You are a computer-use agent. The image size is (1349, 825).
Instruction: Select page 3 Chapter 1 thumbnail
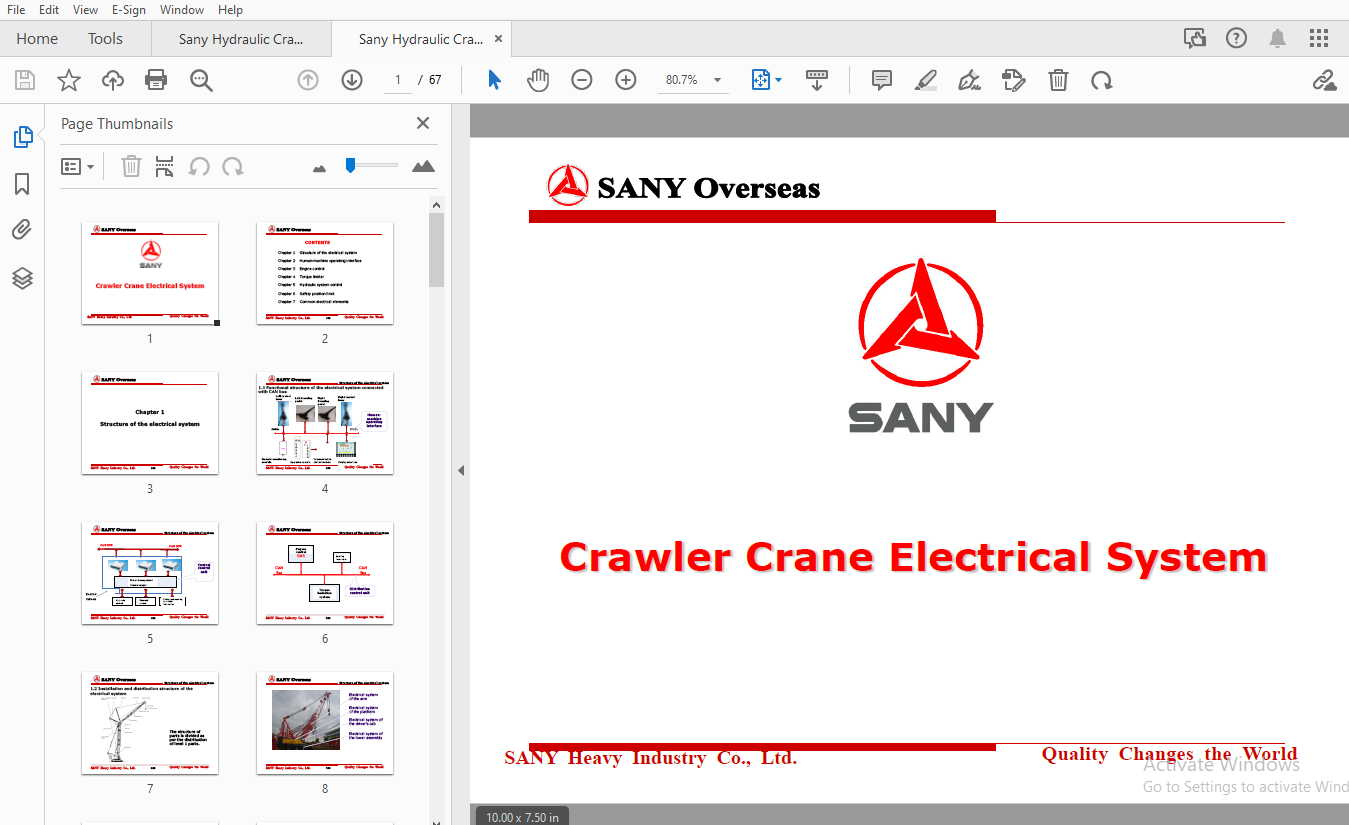tap(150, 423)
